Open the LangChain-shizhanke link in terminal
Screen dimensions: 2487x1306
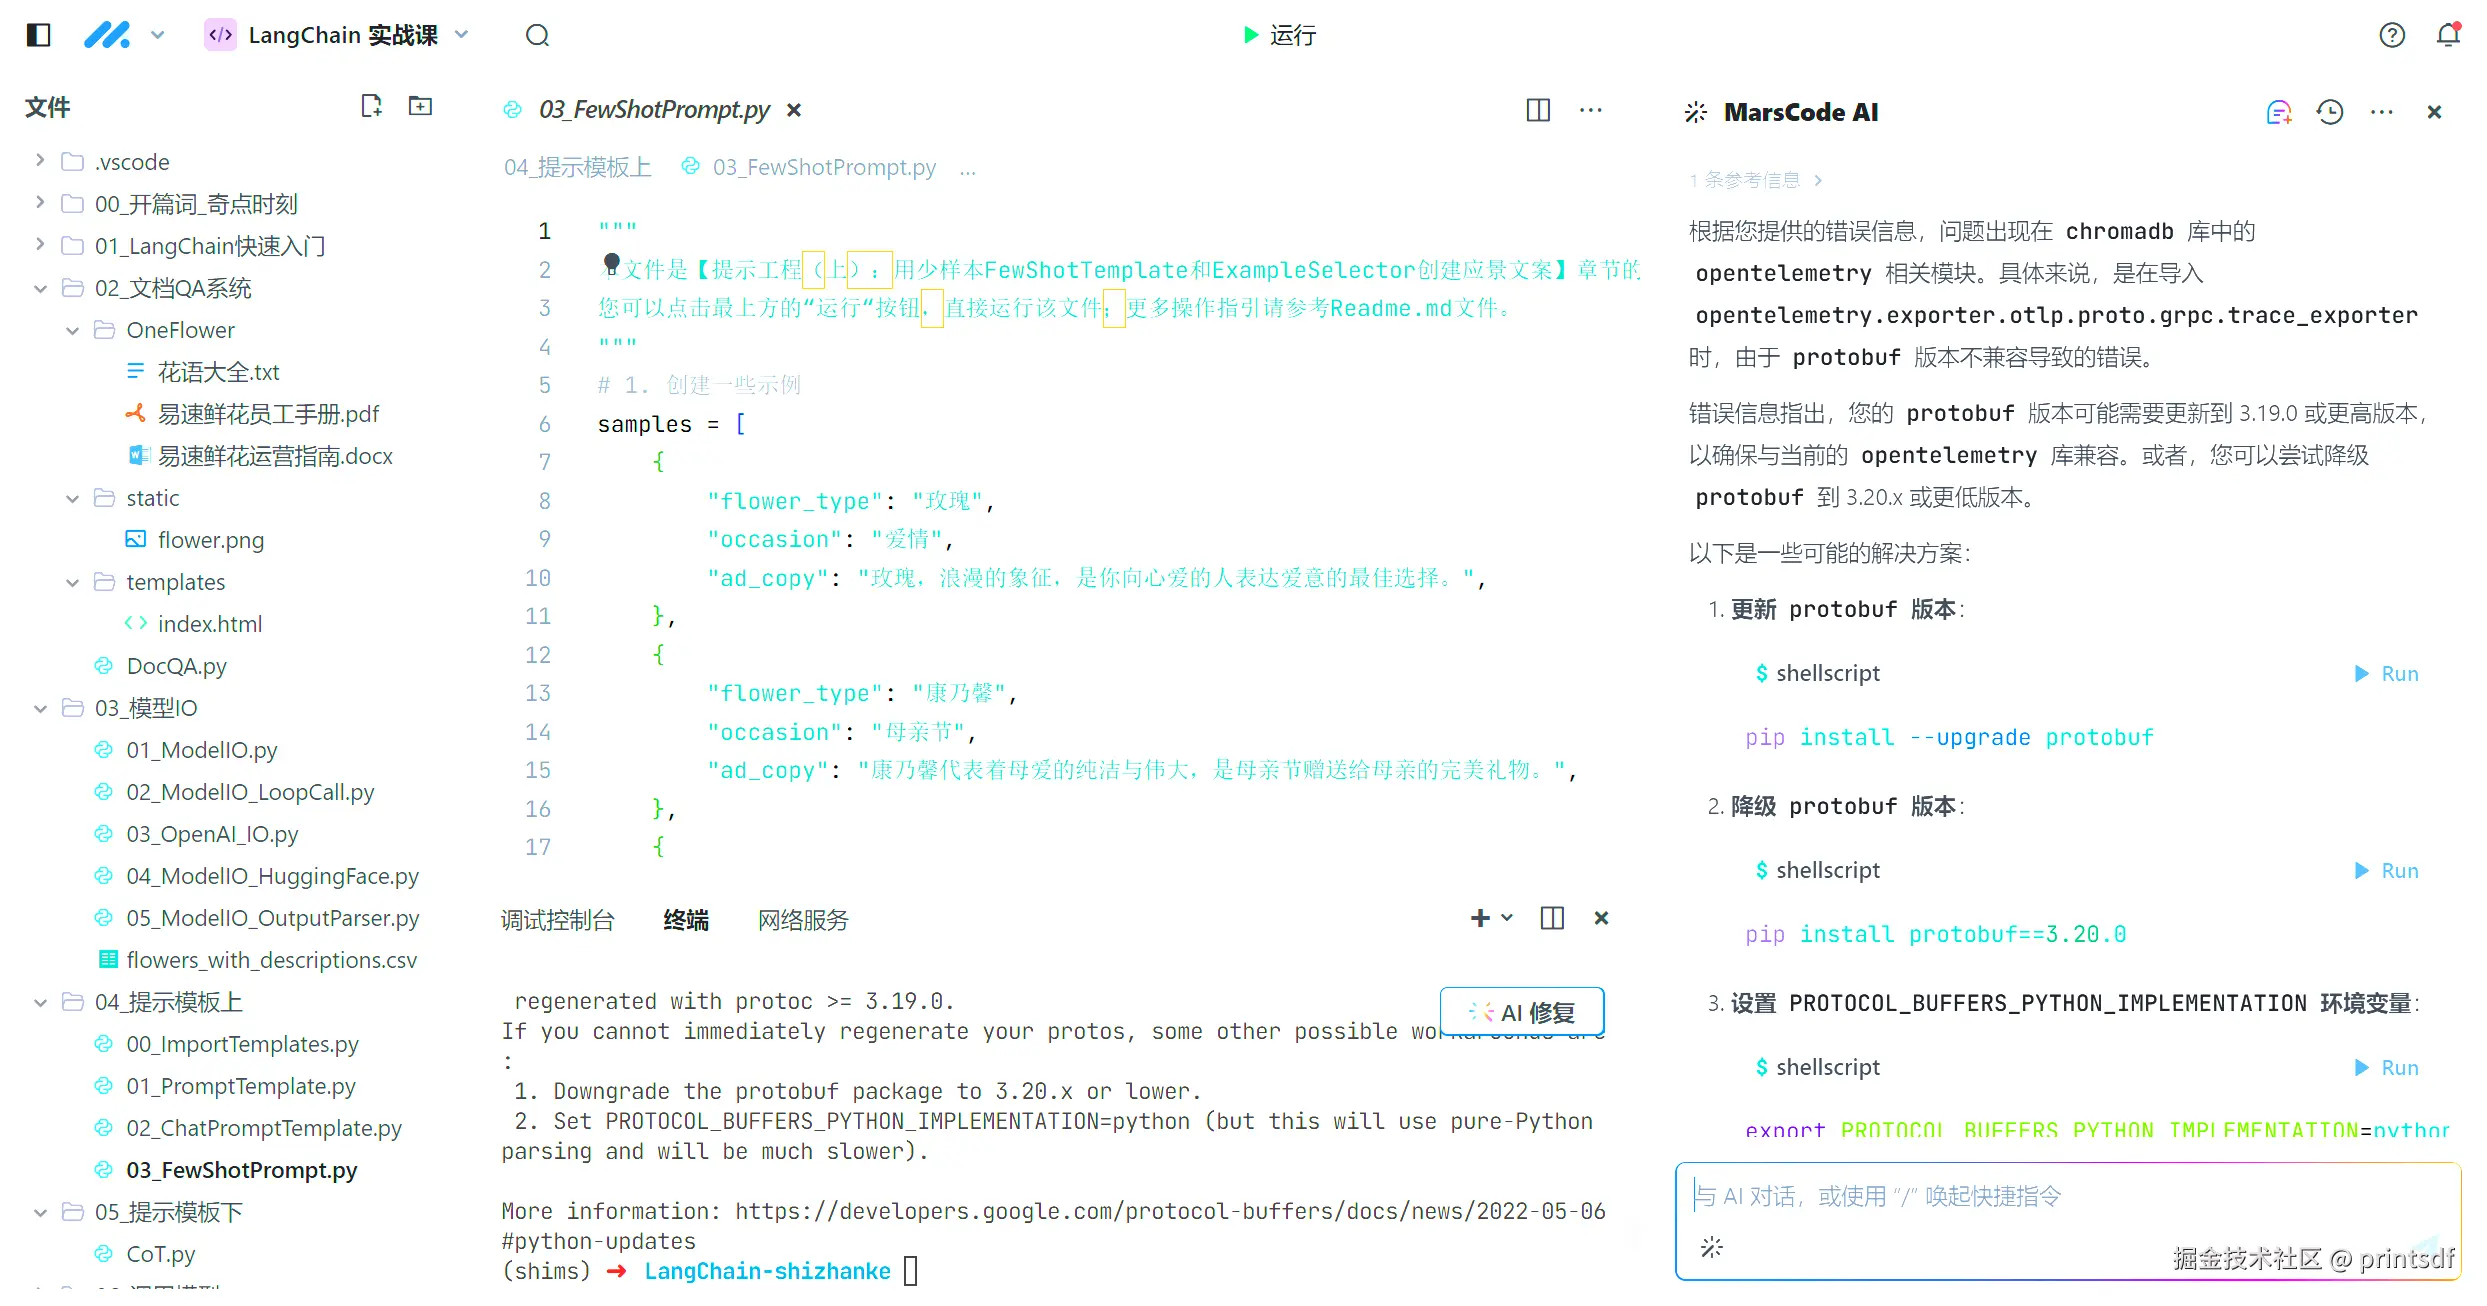click(x=767, y=1271)
